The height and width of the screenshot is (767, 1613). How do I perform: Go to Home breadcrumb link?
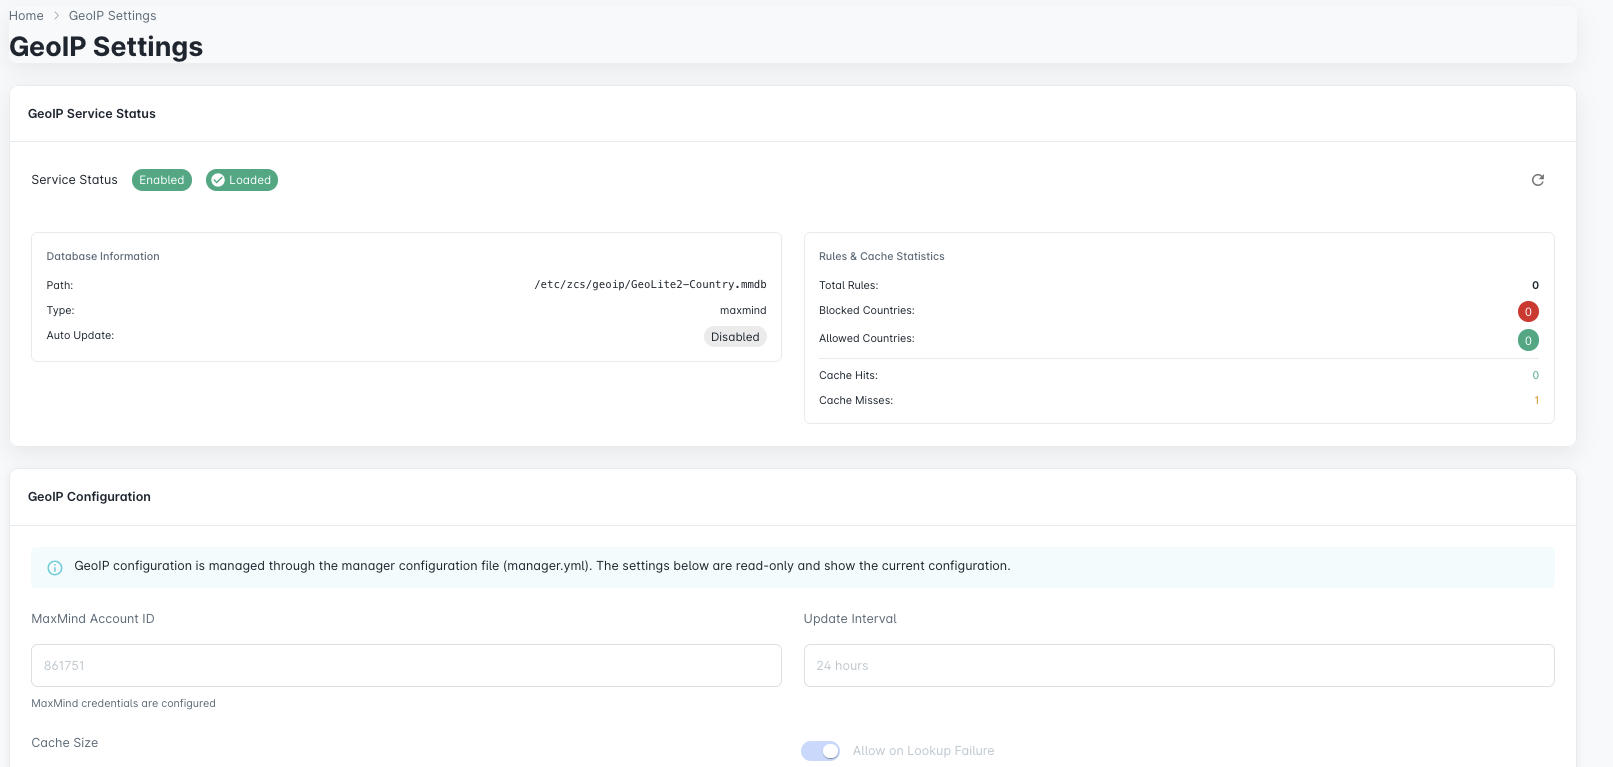pos(26,16)
